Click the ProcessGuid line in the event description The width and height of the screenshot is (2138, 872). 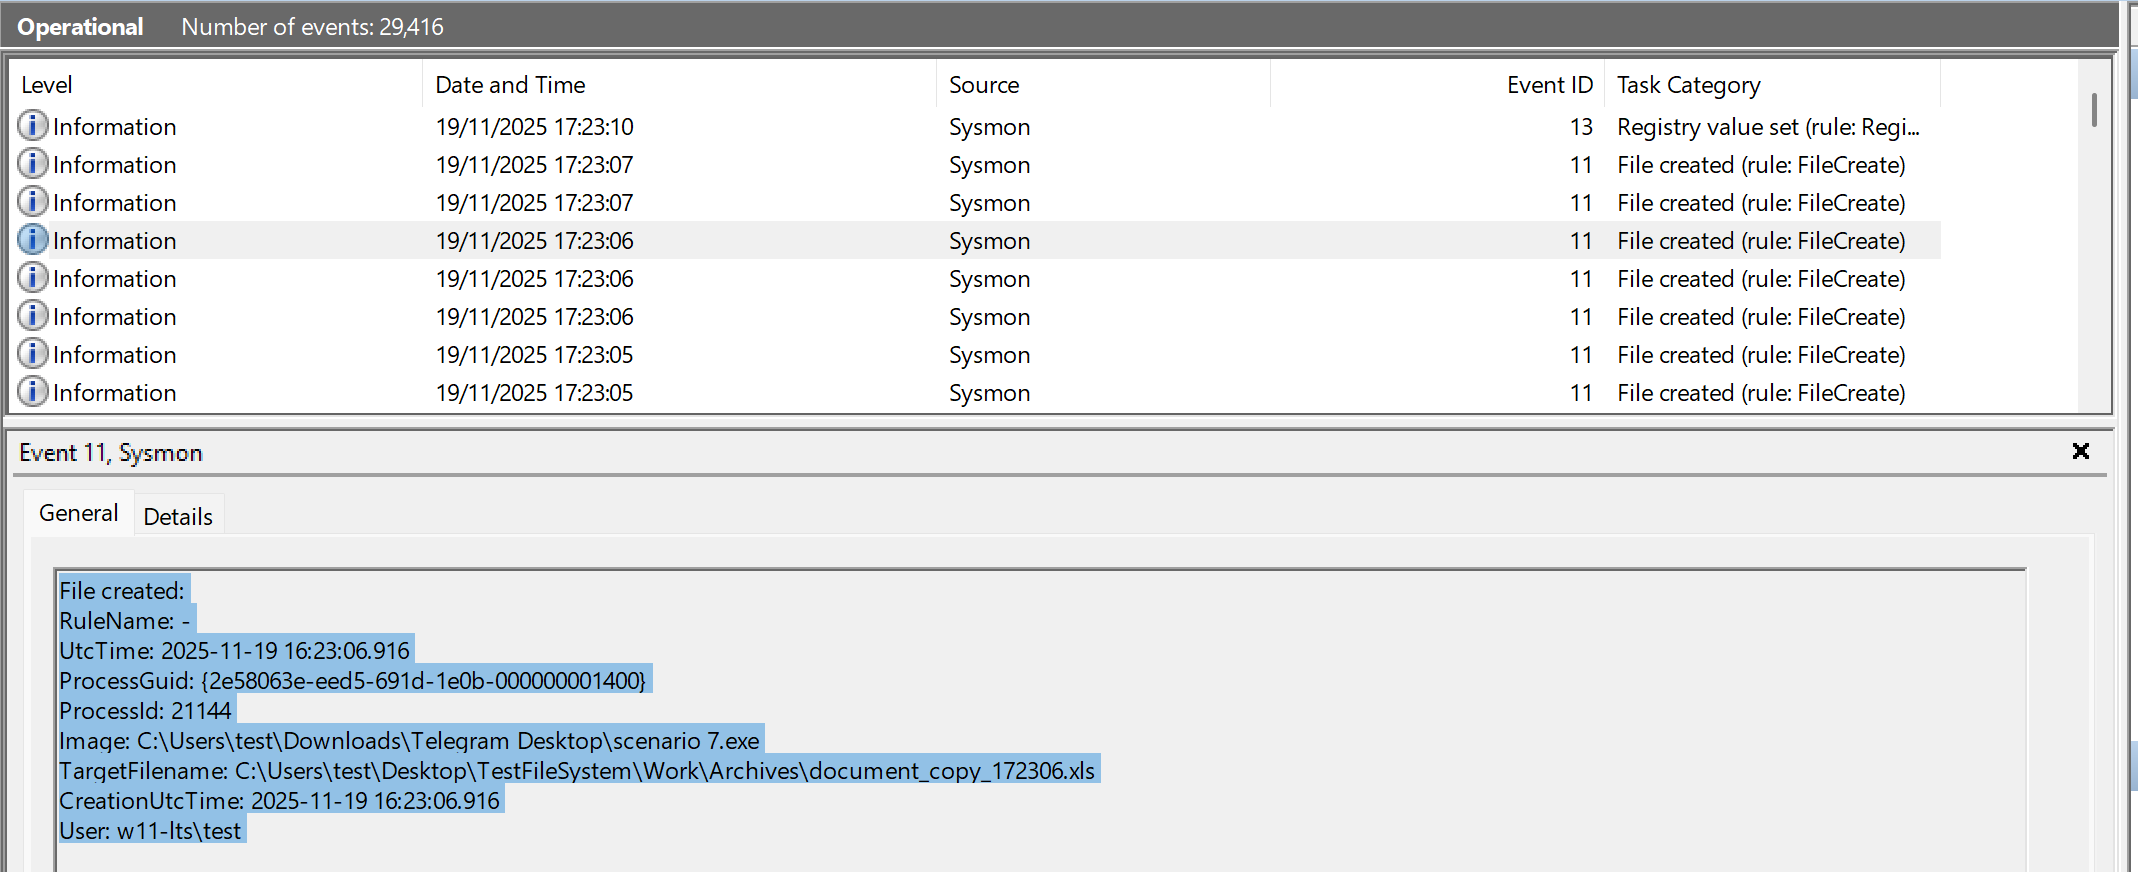pos(353,681)
